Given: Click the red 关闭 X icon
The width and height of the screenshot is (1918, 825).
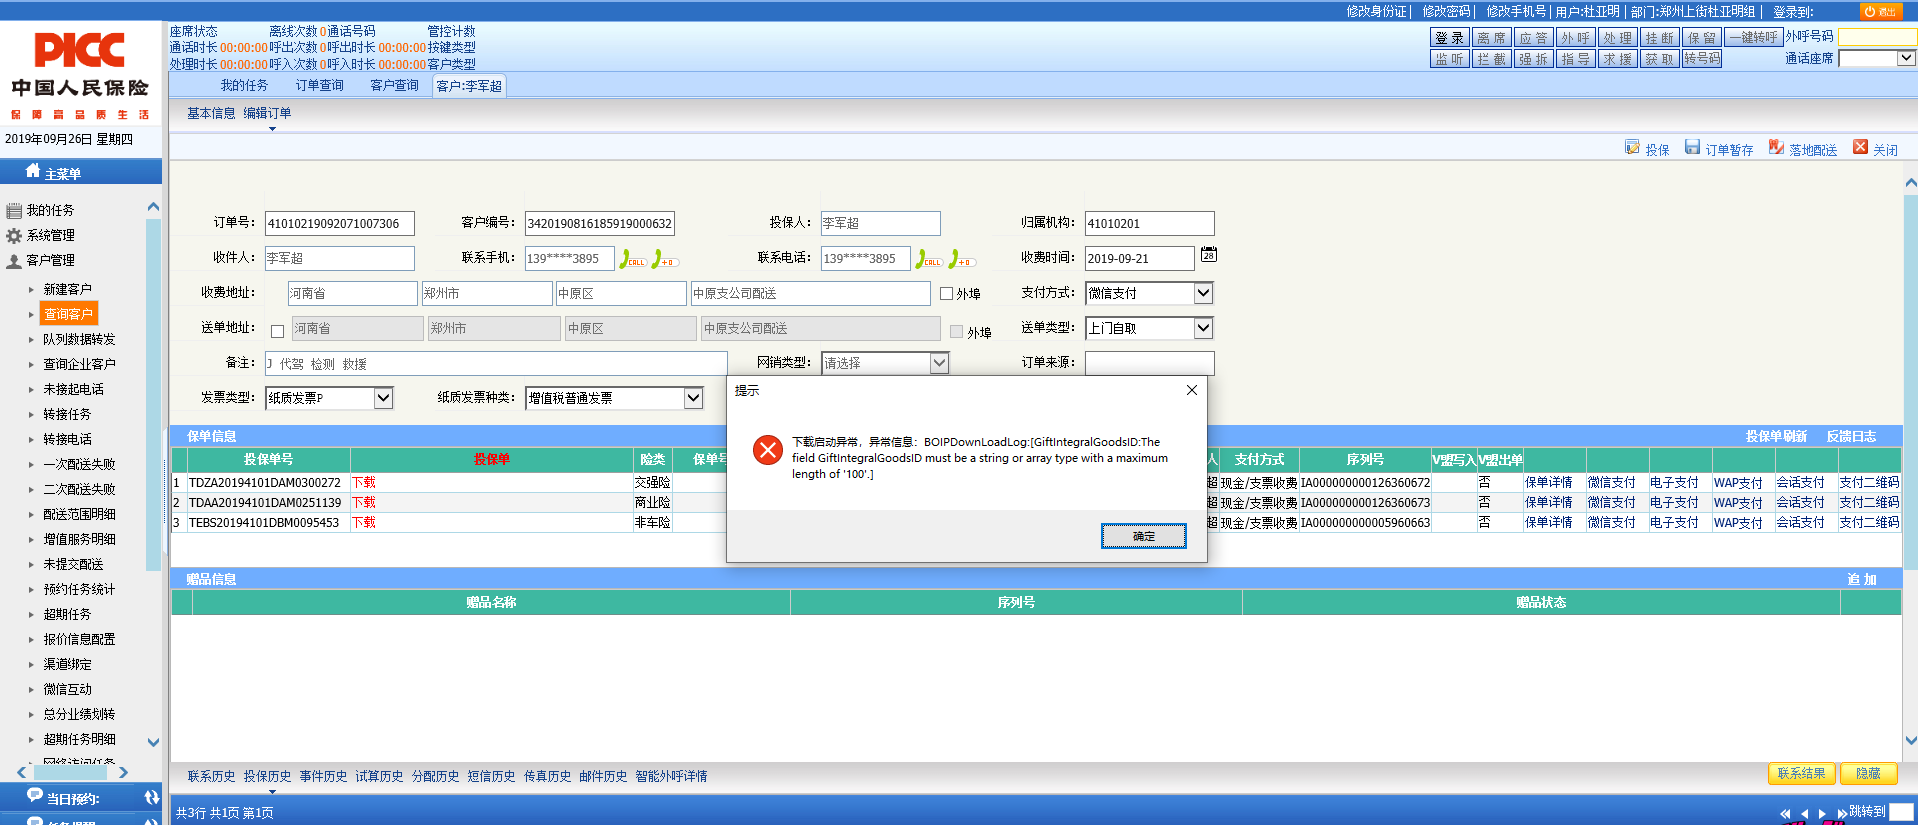Looking at the screenshot, I should click(1860, 148).
